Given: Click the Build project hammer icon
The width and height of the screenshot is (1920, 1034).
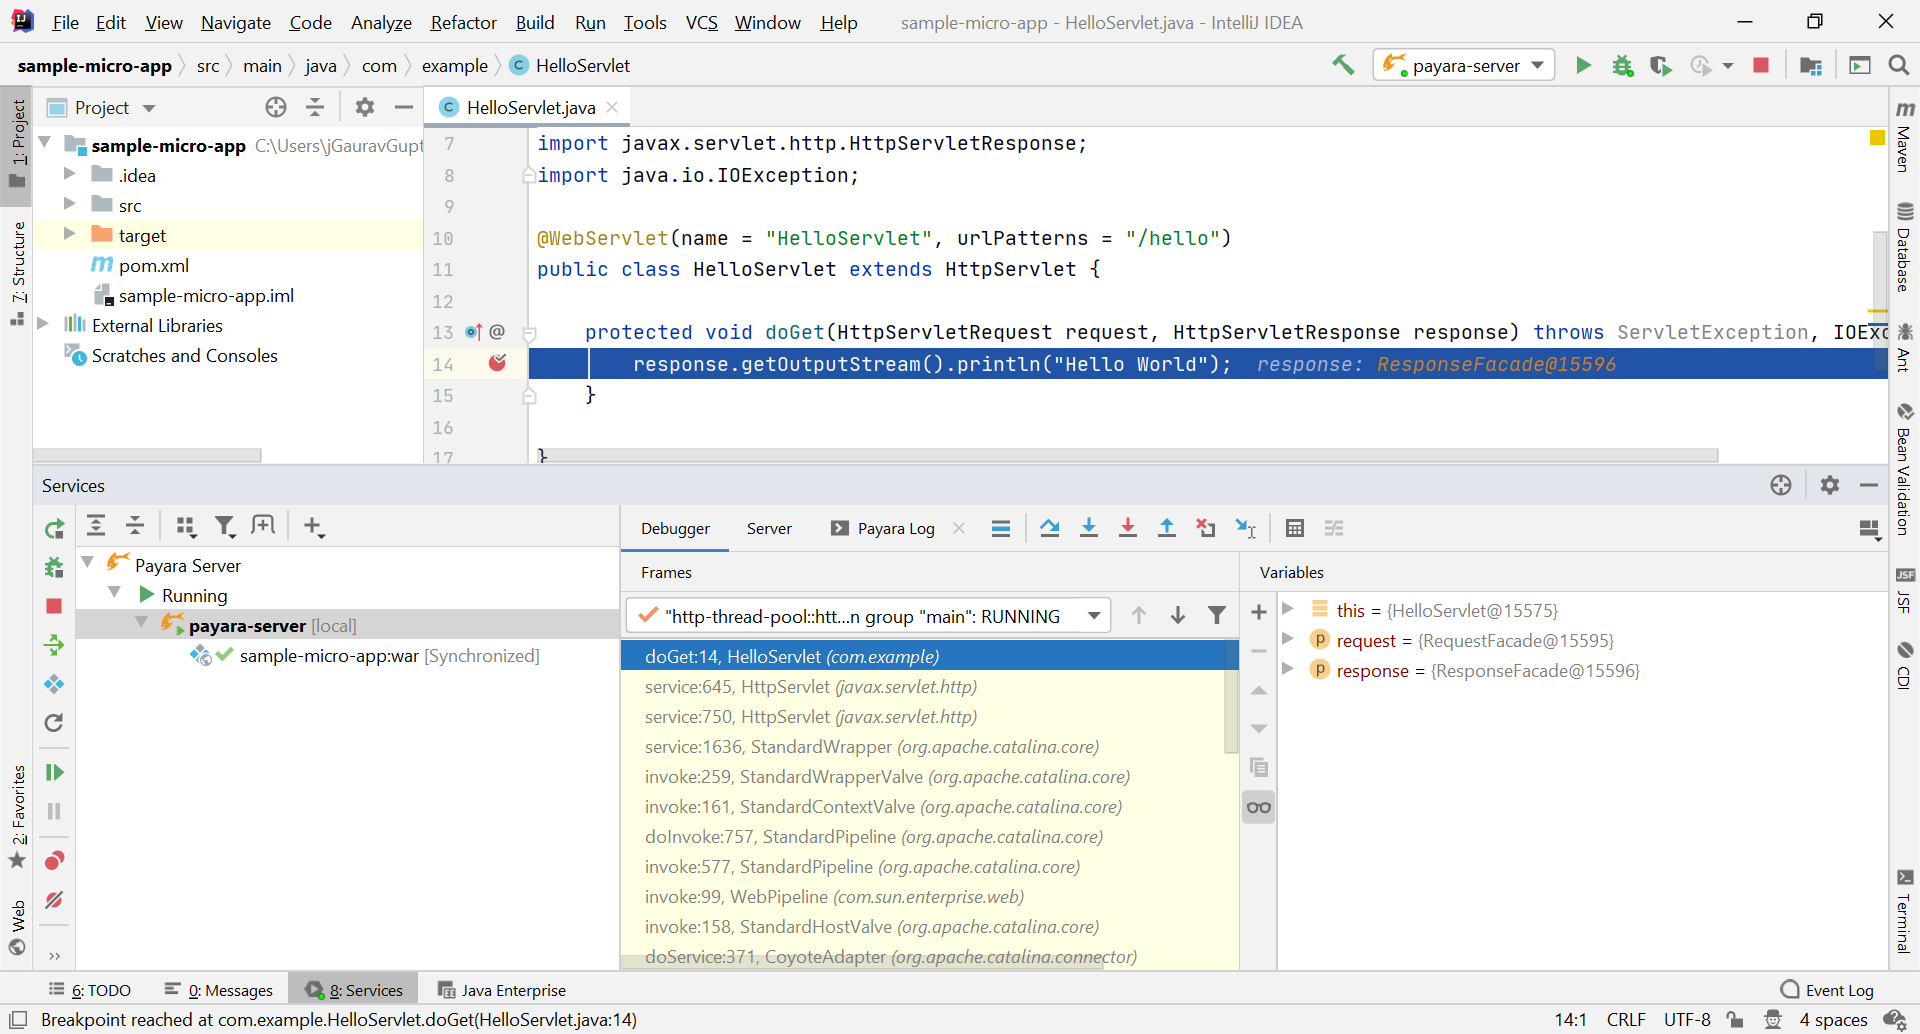Looking at the screenshot, I should tap(1342, 66).
